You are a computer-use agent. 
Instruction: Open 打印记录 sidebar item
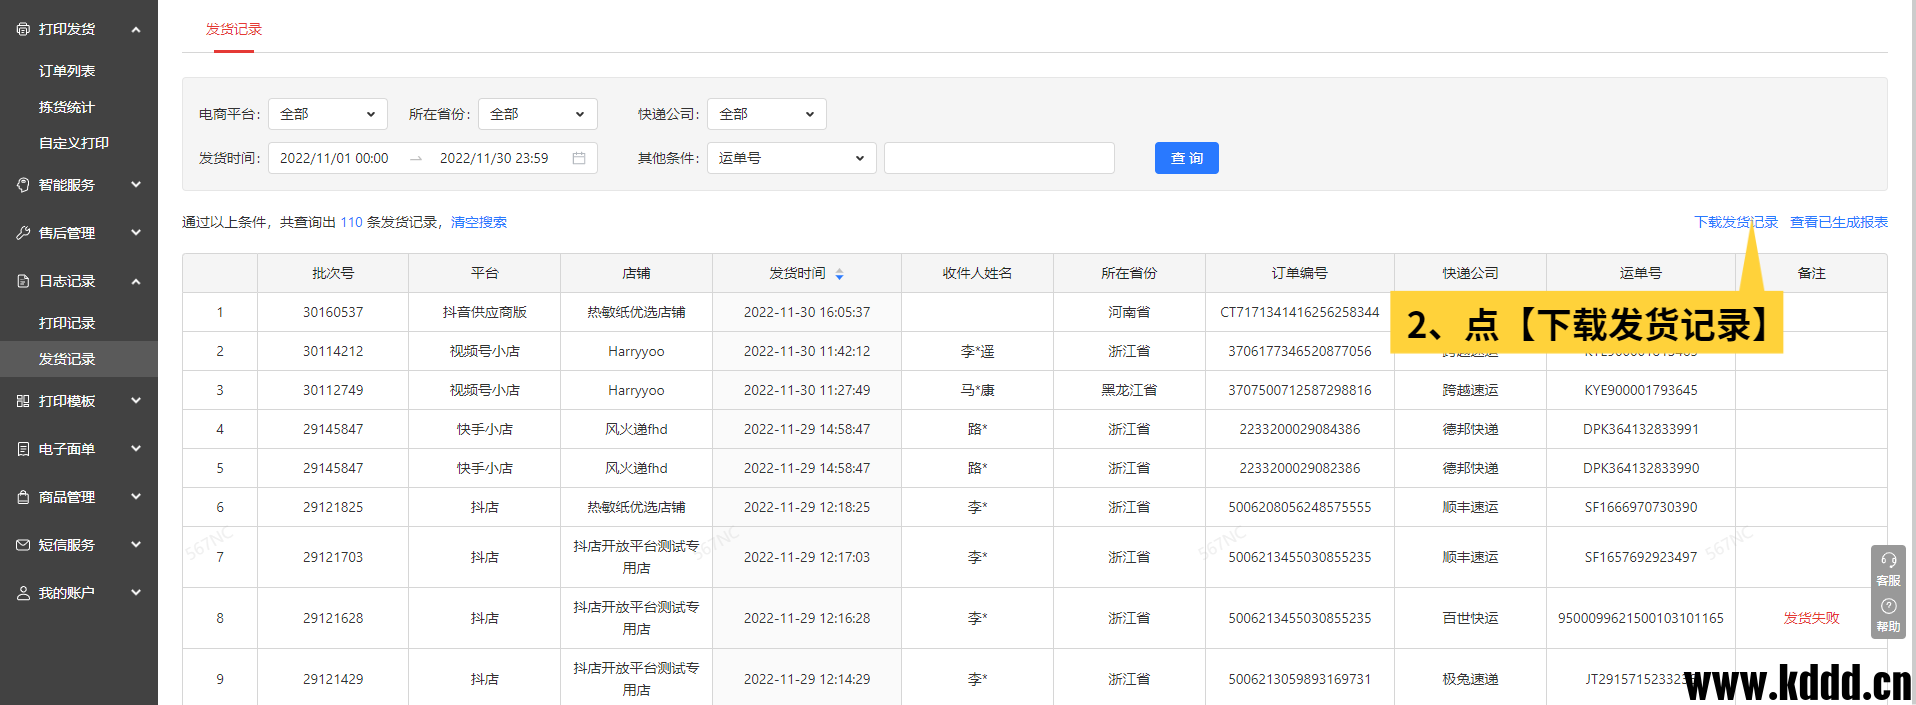coord(67,323)
